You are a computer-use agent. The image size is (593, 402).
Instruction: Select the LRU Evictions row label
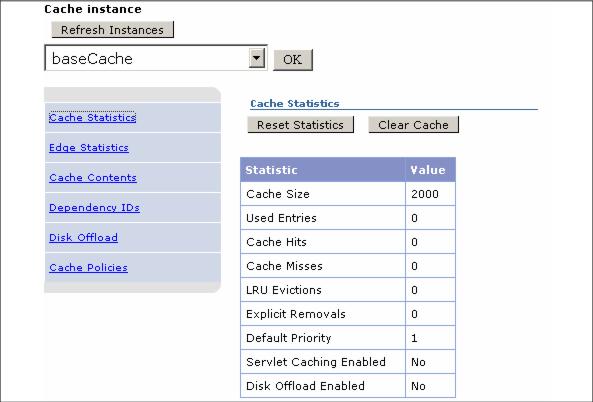[284, 290]
